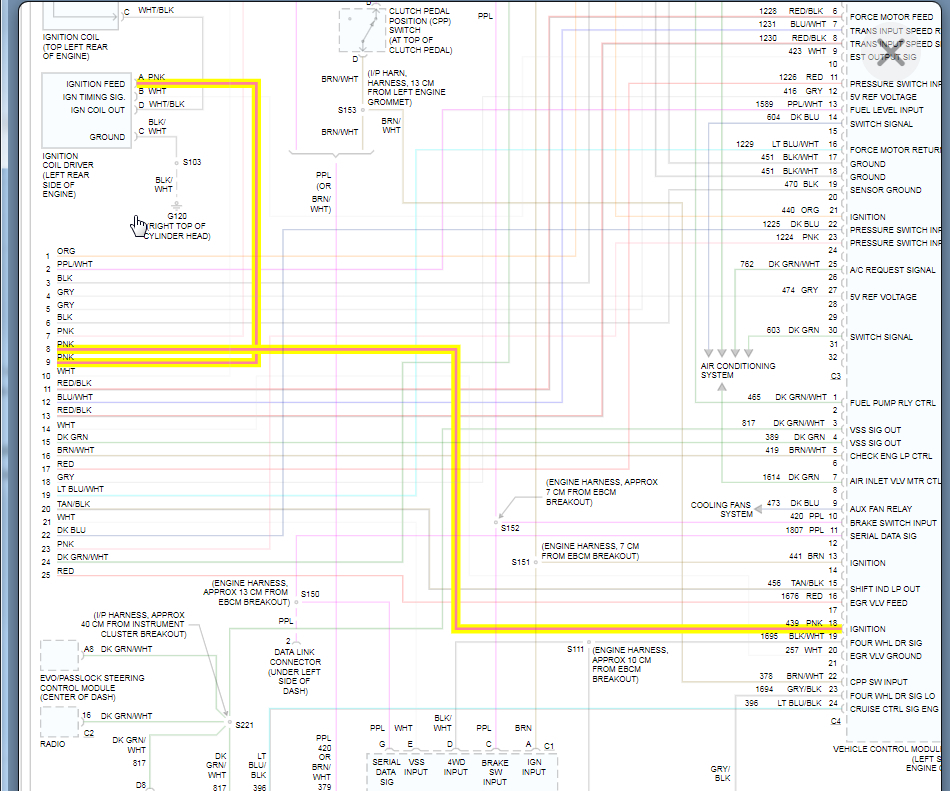Click the G120 ground symbol
This screenshot has height=791, width=950.
[x=176, y=206]
